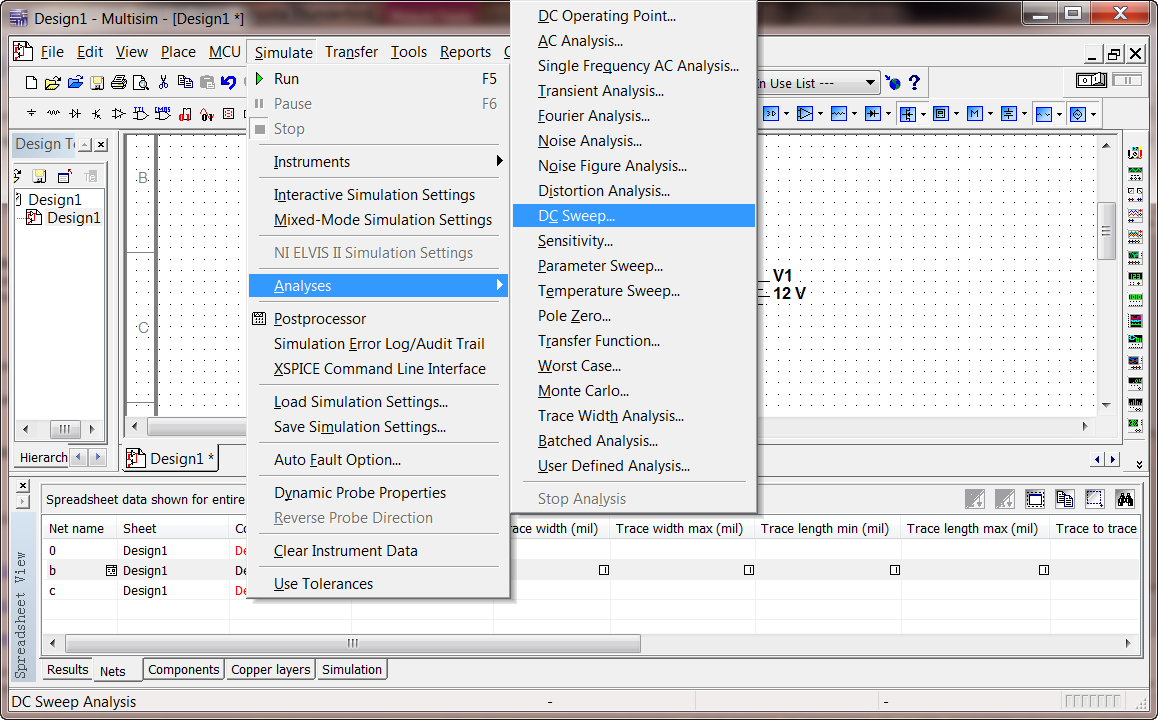Toggle checkbox under Trace width max column
The image size is (1158, 720).
[x=749, y=570]
